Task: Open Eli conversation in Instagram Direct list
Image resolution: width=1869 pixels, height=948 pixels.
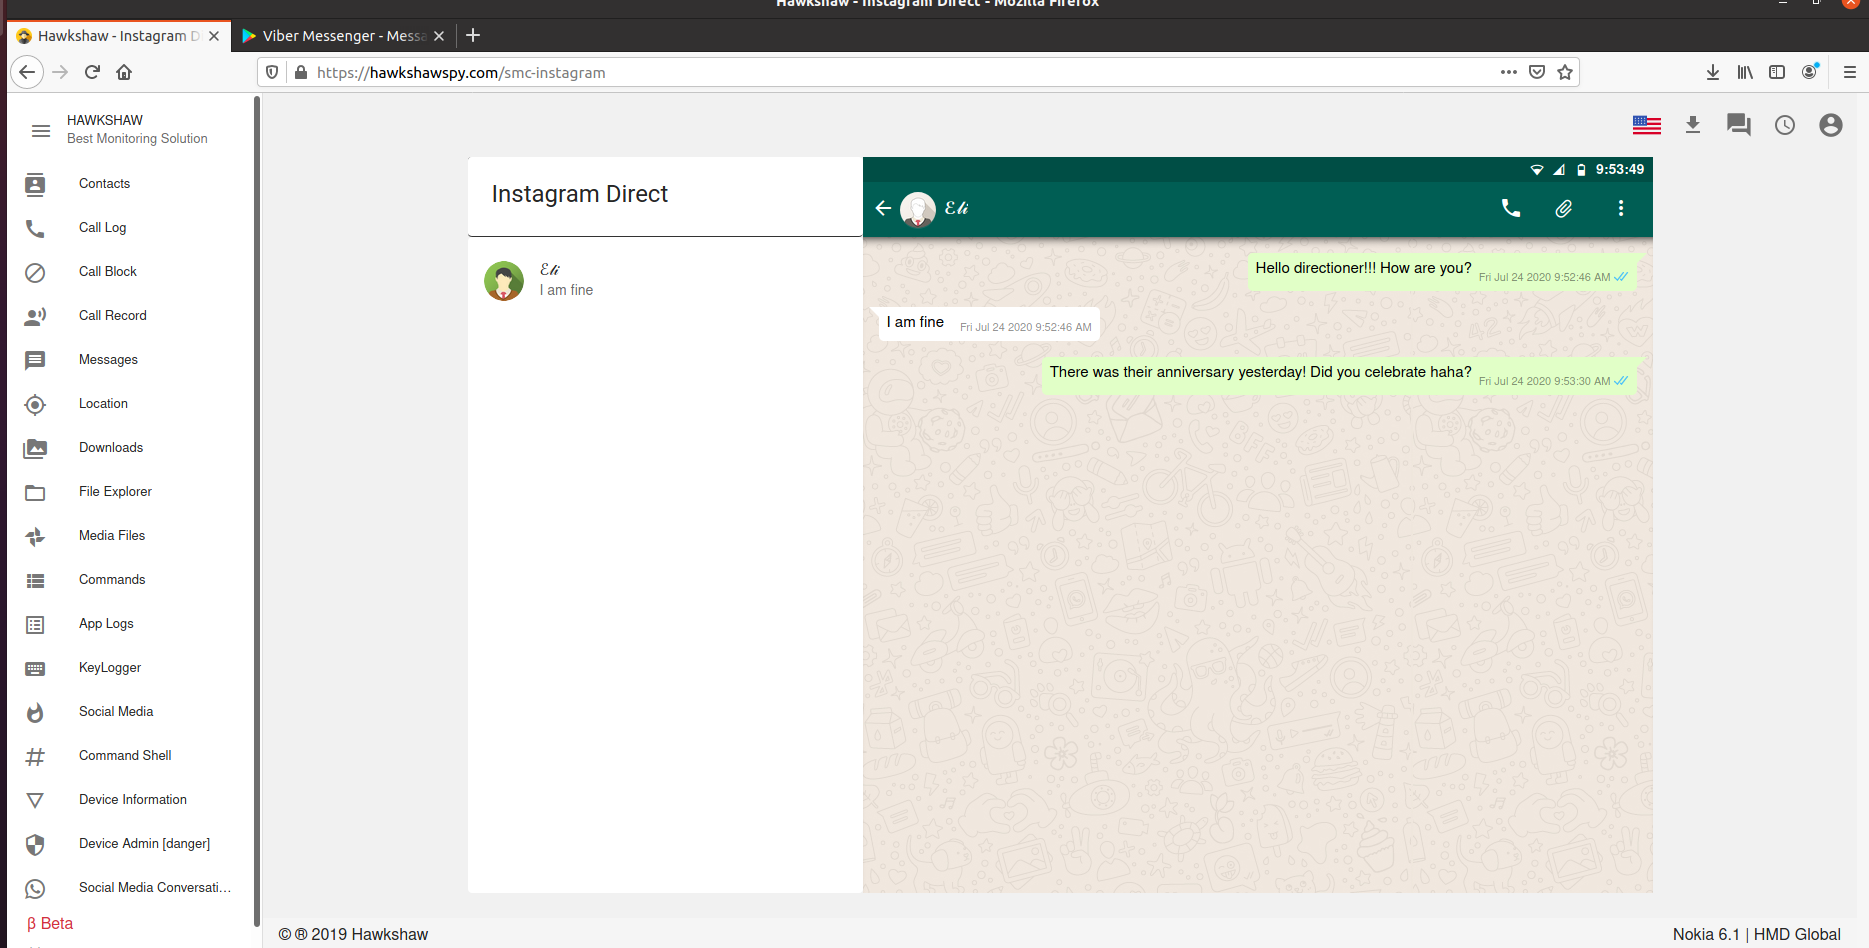Action: click(665, 280)
